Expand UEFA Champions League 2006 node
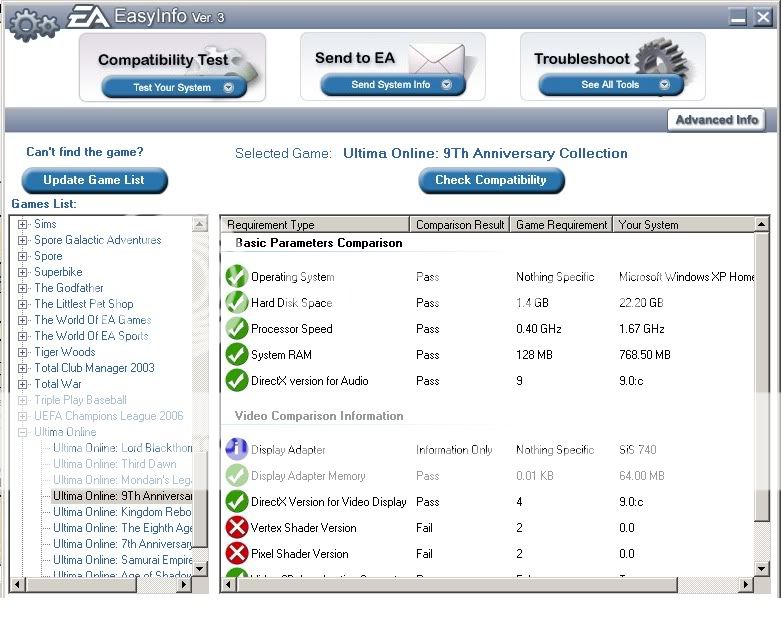The width and height of the screenshot is (781, 621). pyautogui.click(x=22, y=416)
